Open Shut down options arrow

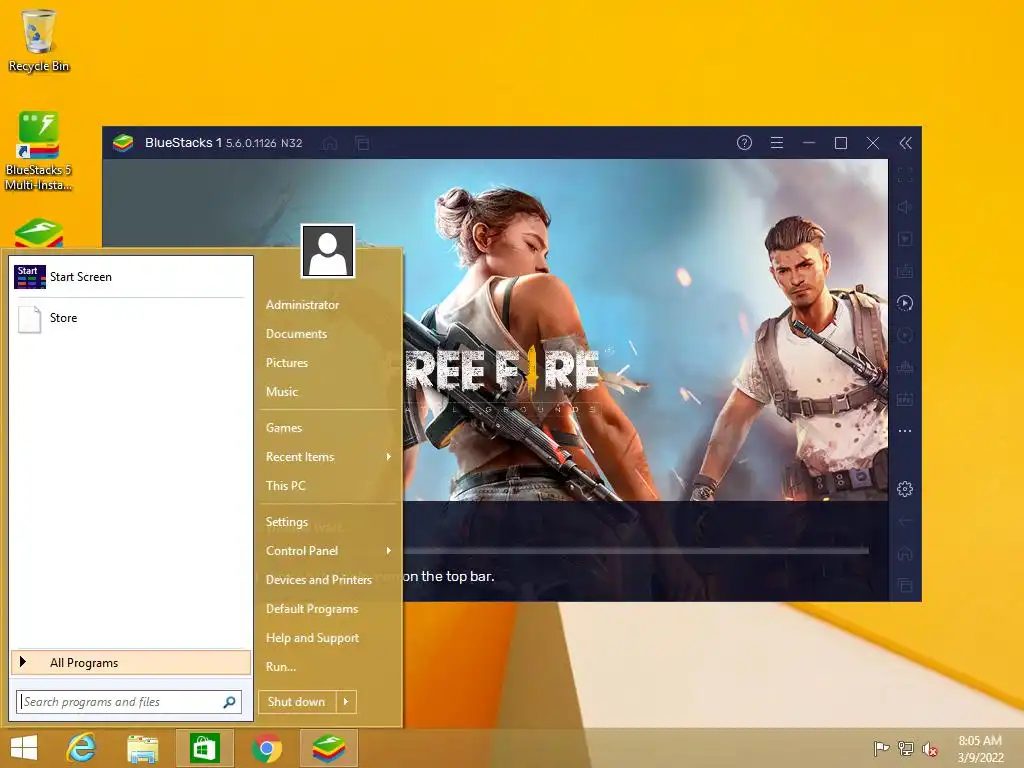pyautogui.click(x=346, y=702)
